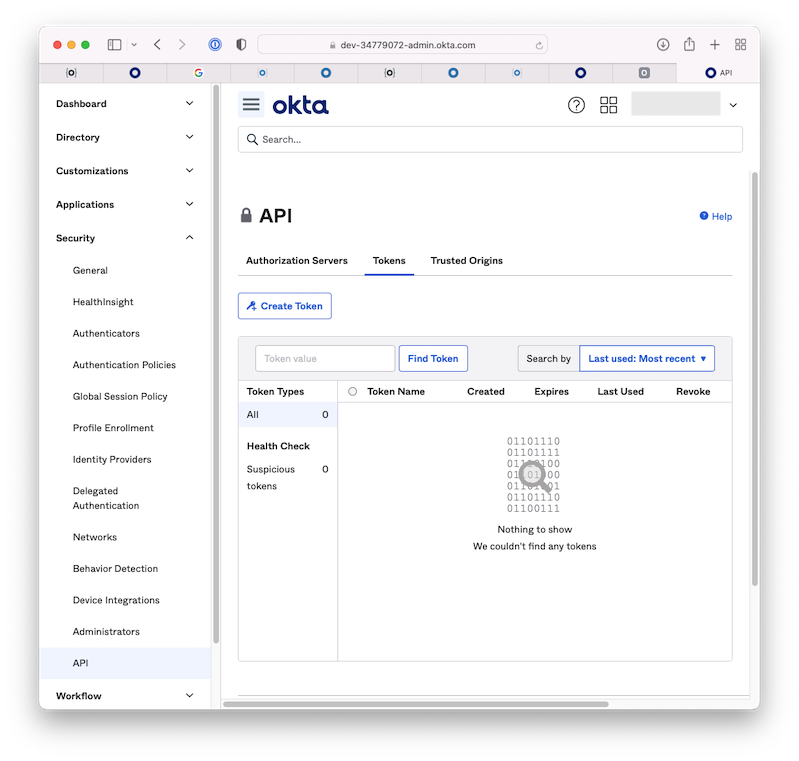
Task: Select Suspicious tokens filter
Action: coord(287,477)
